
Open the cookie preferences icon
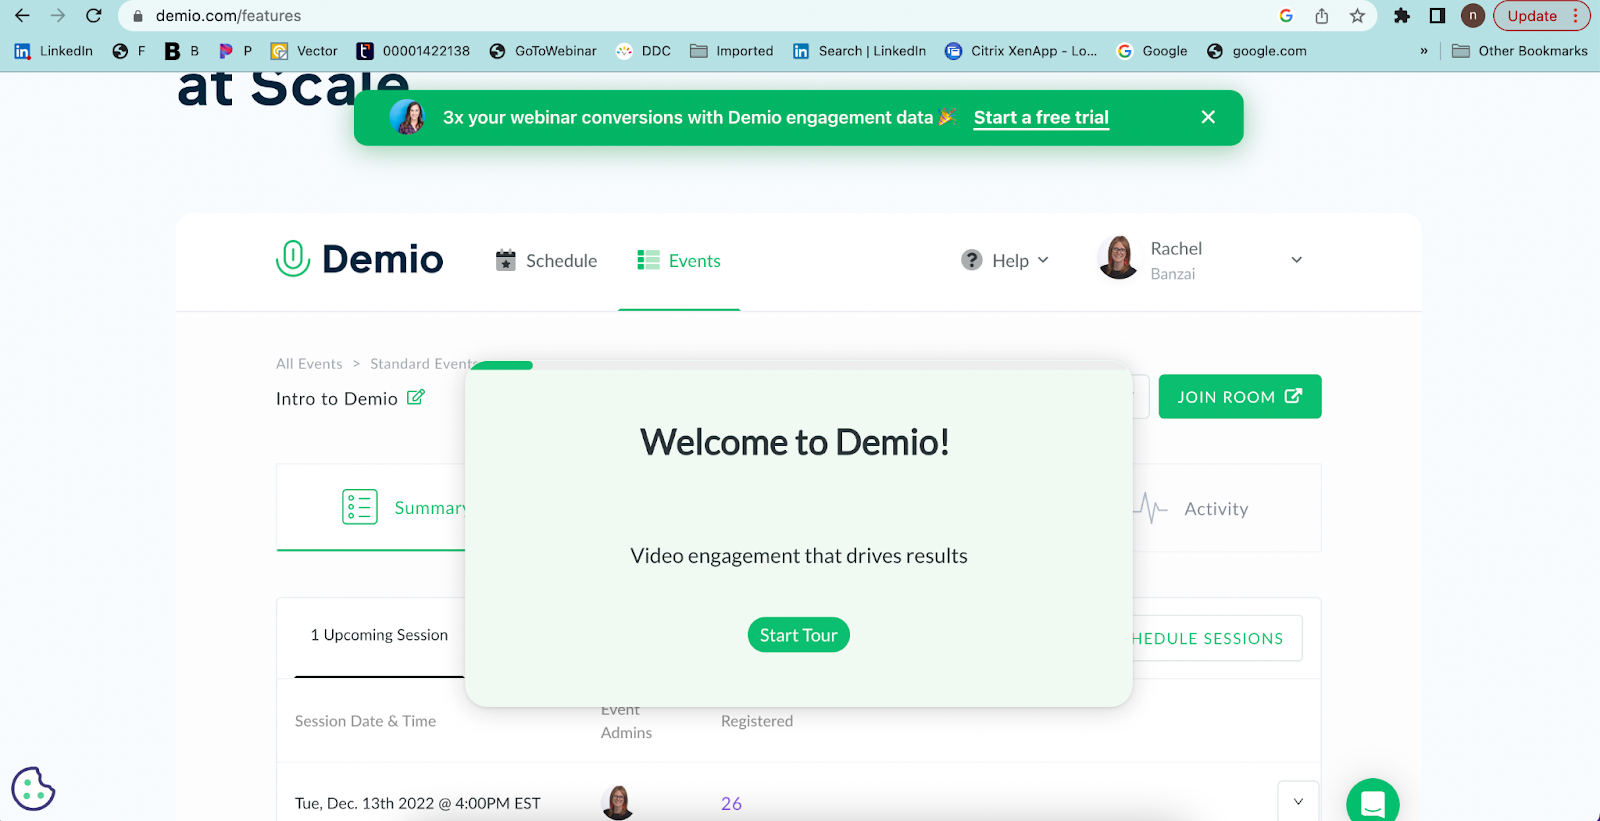[x=33, y=789]
